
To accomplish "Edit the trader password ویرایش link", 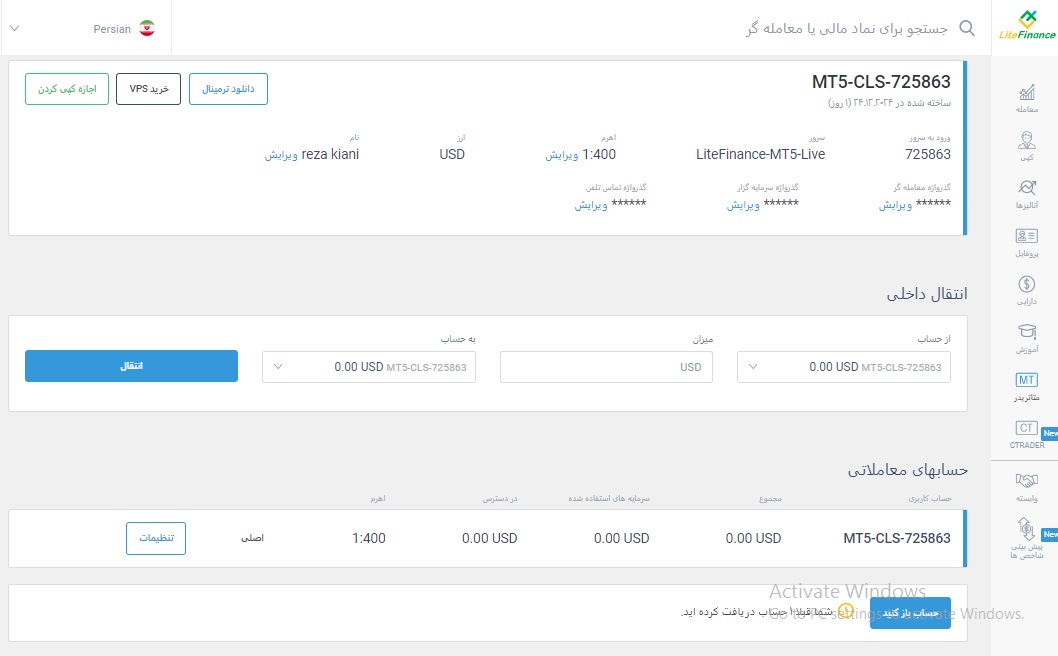I will pyautogui.click(x=895, y=205).
